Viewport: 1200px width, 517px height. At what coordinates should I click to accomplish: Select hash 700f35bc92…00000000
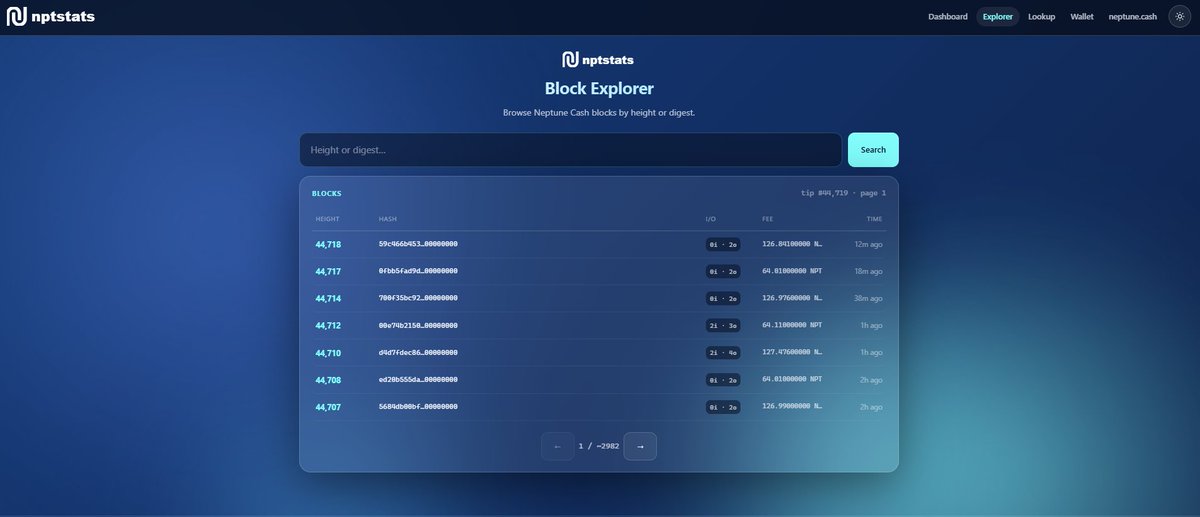[418, 298]
